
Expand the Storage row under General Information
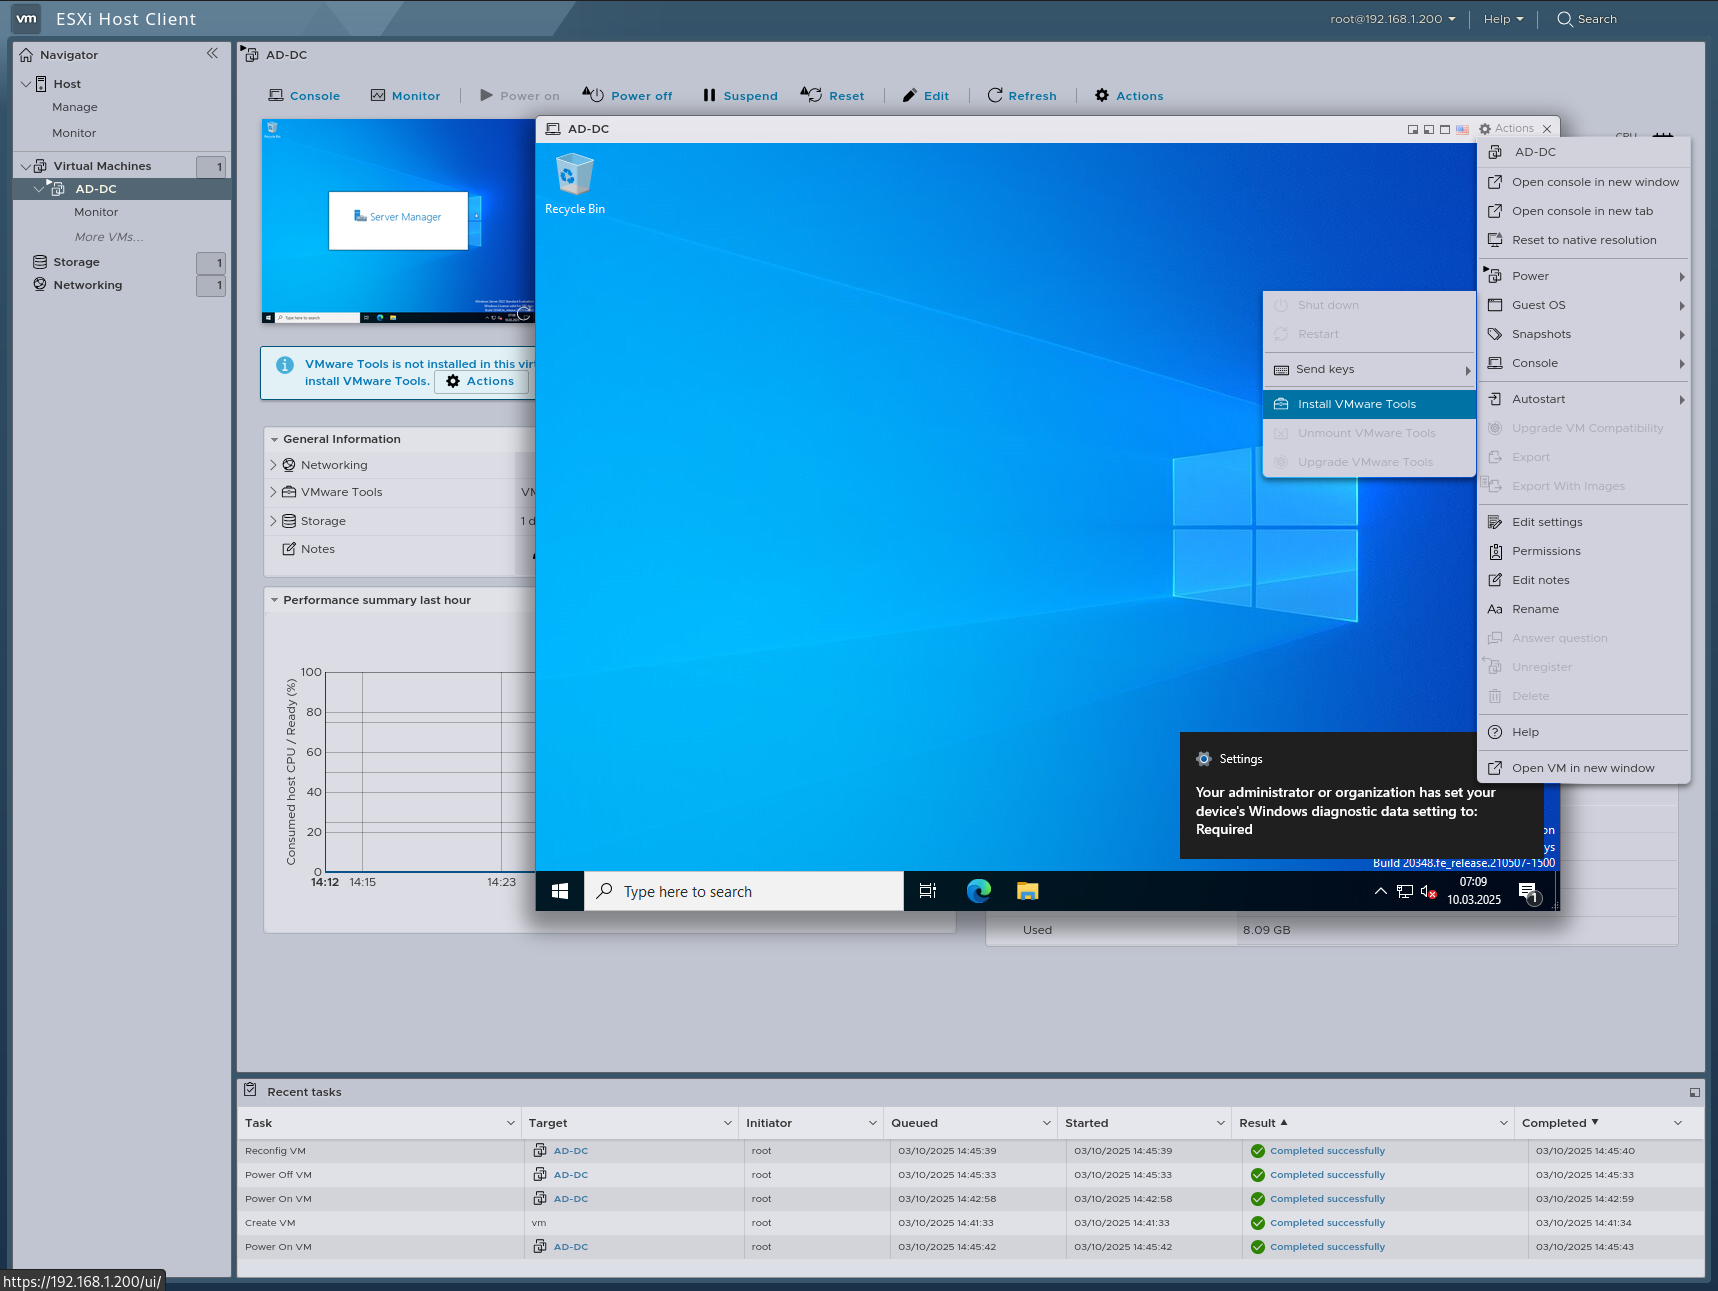pos(273,520)
